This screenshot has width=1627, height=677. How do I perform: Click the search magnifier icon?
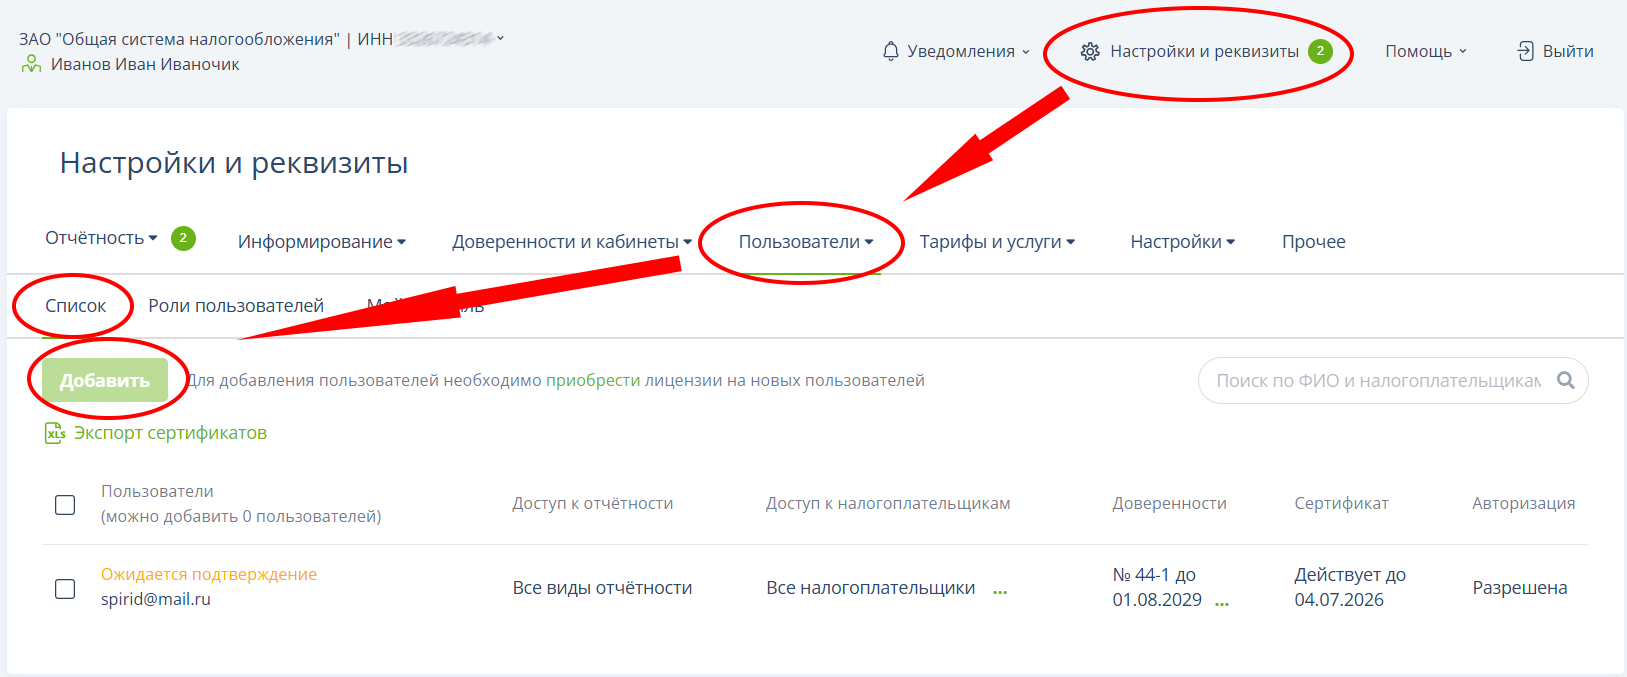1565,381
